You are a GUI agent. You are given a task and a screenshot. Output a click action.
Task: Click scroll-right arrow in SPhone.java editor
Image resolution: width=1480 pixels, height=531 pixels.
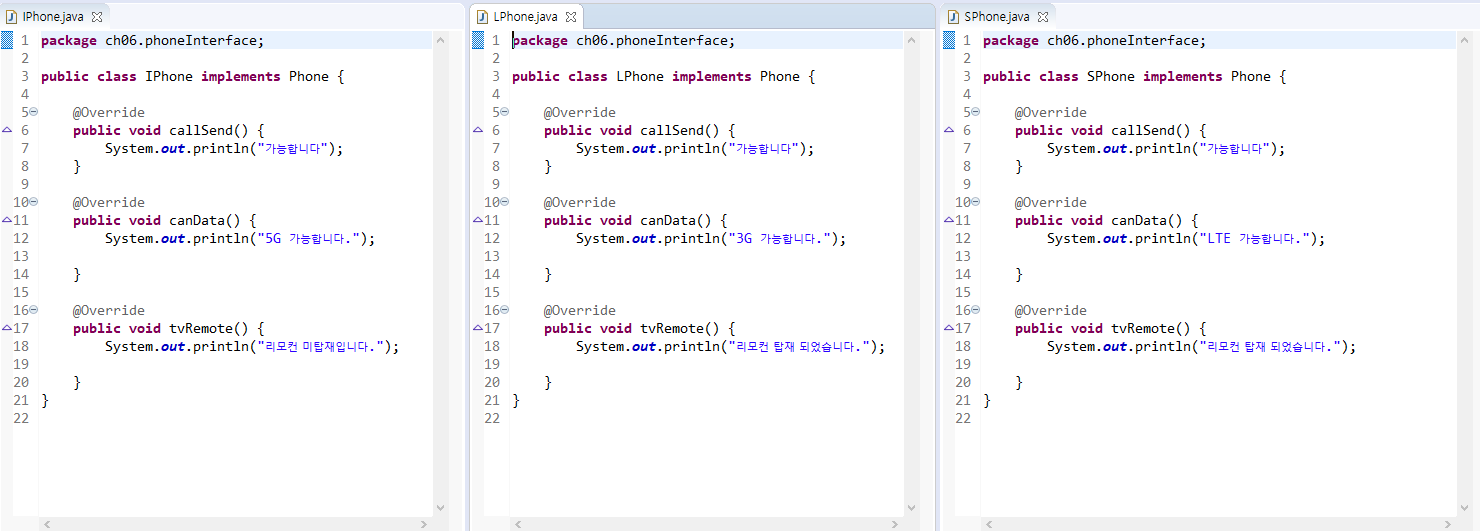pos(1449,523)
